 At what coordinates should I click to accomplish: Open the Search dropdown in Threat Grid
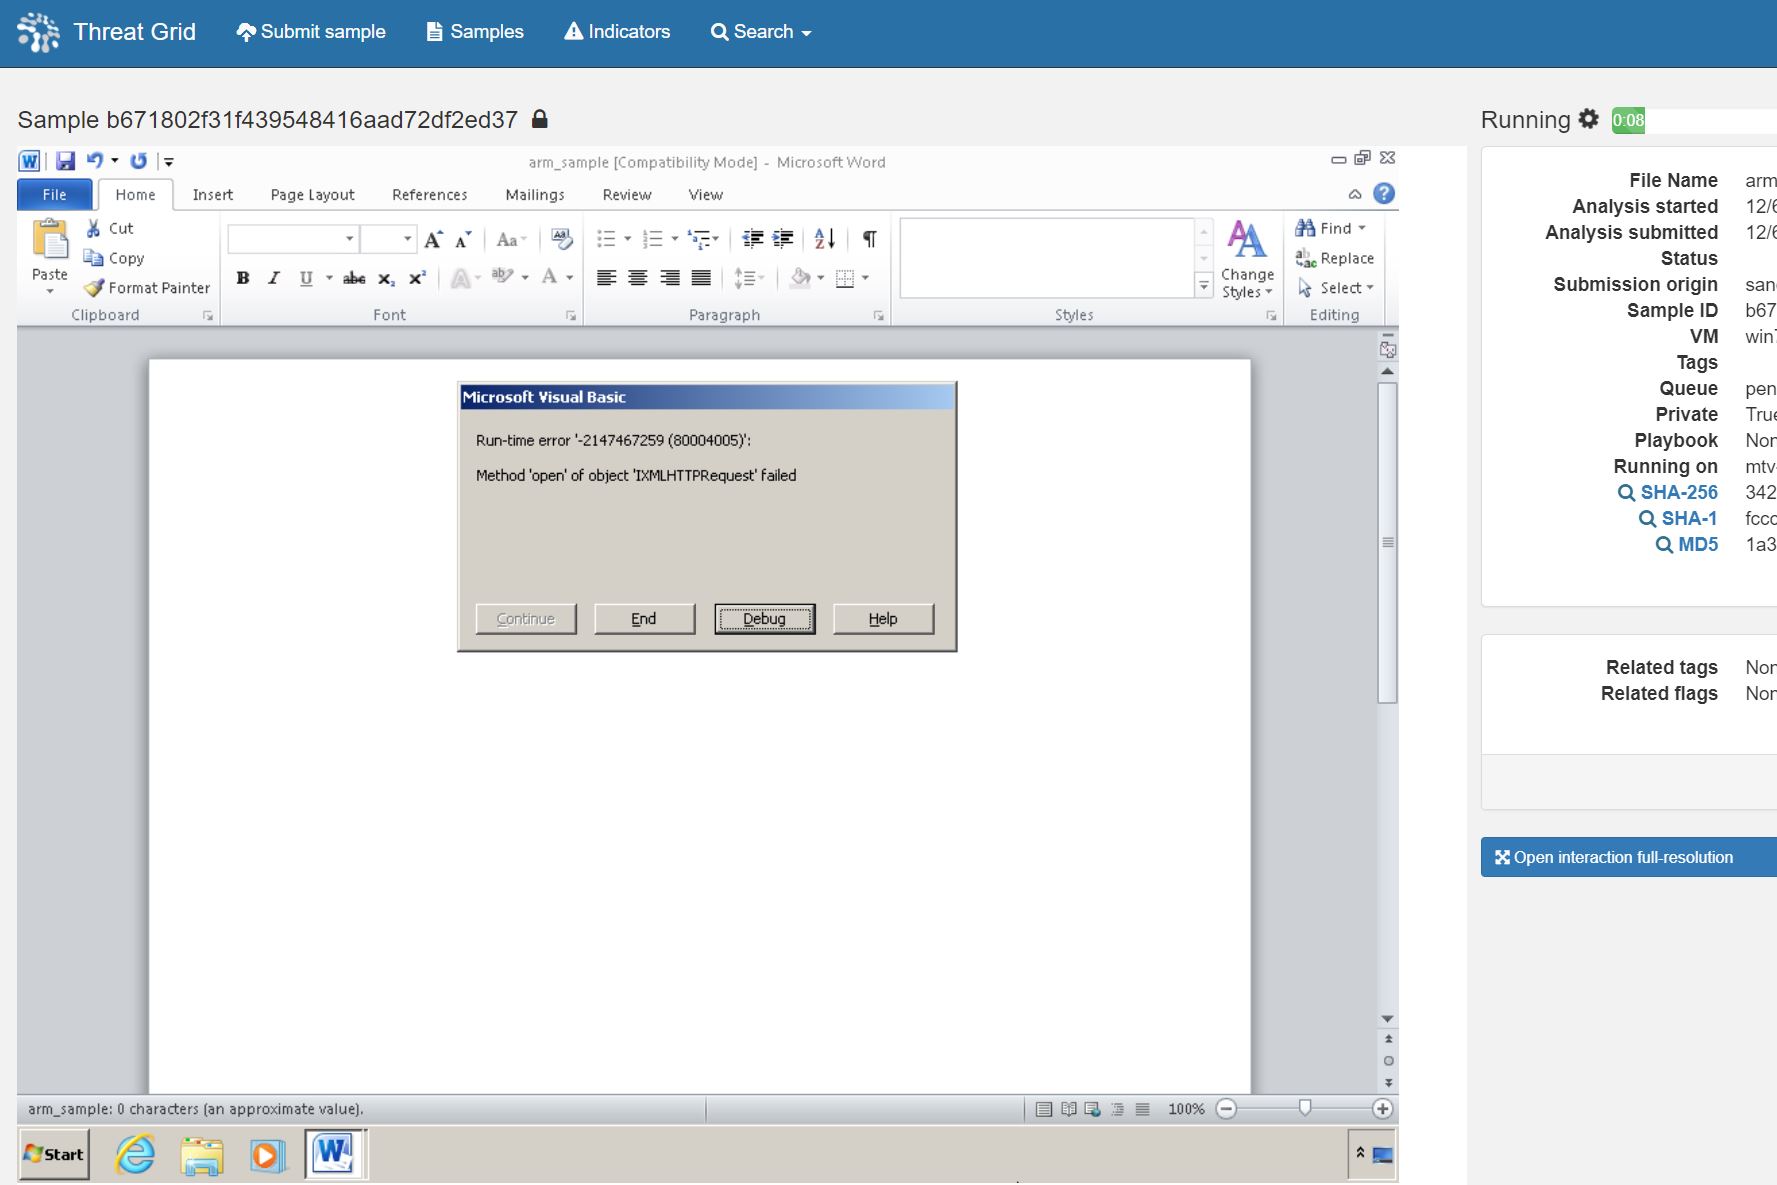760,32
